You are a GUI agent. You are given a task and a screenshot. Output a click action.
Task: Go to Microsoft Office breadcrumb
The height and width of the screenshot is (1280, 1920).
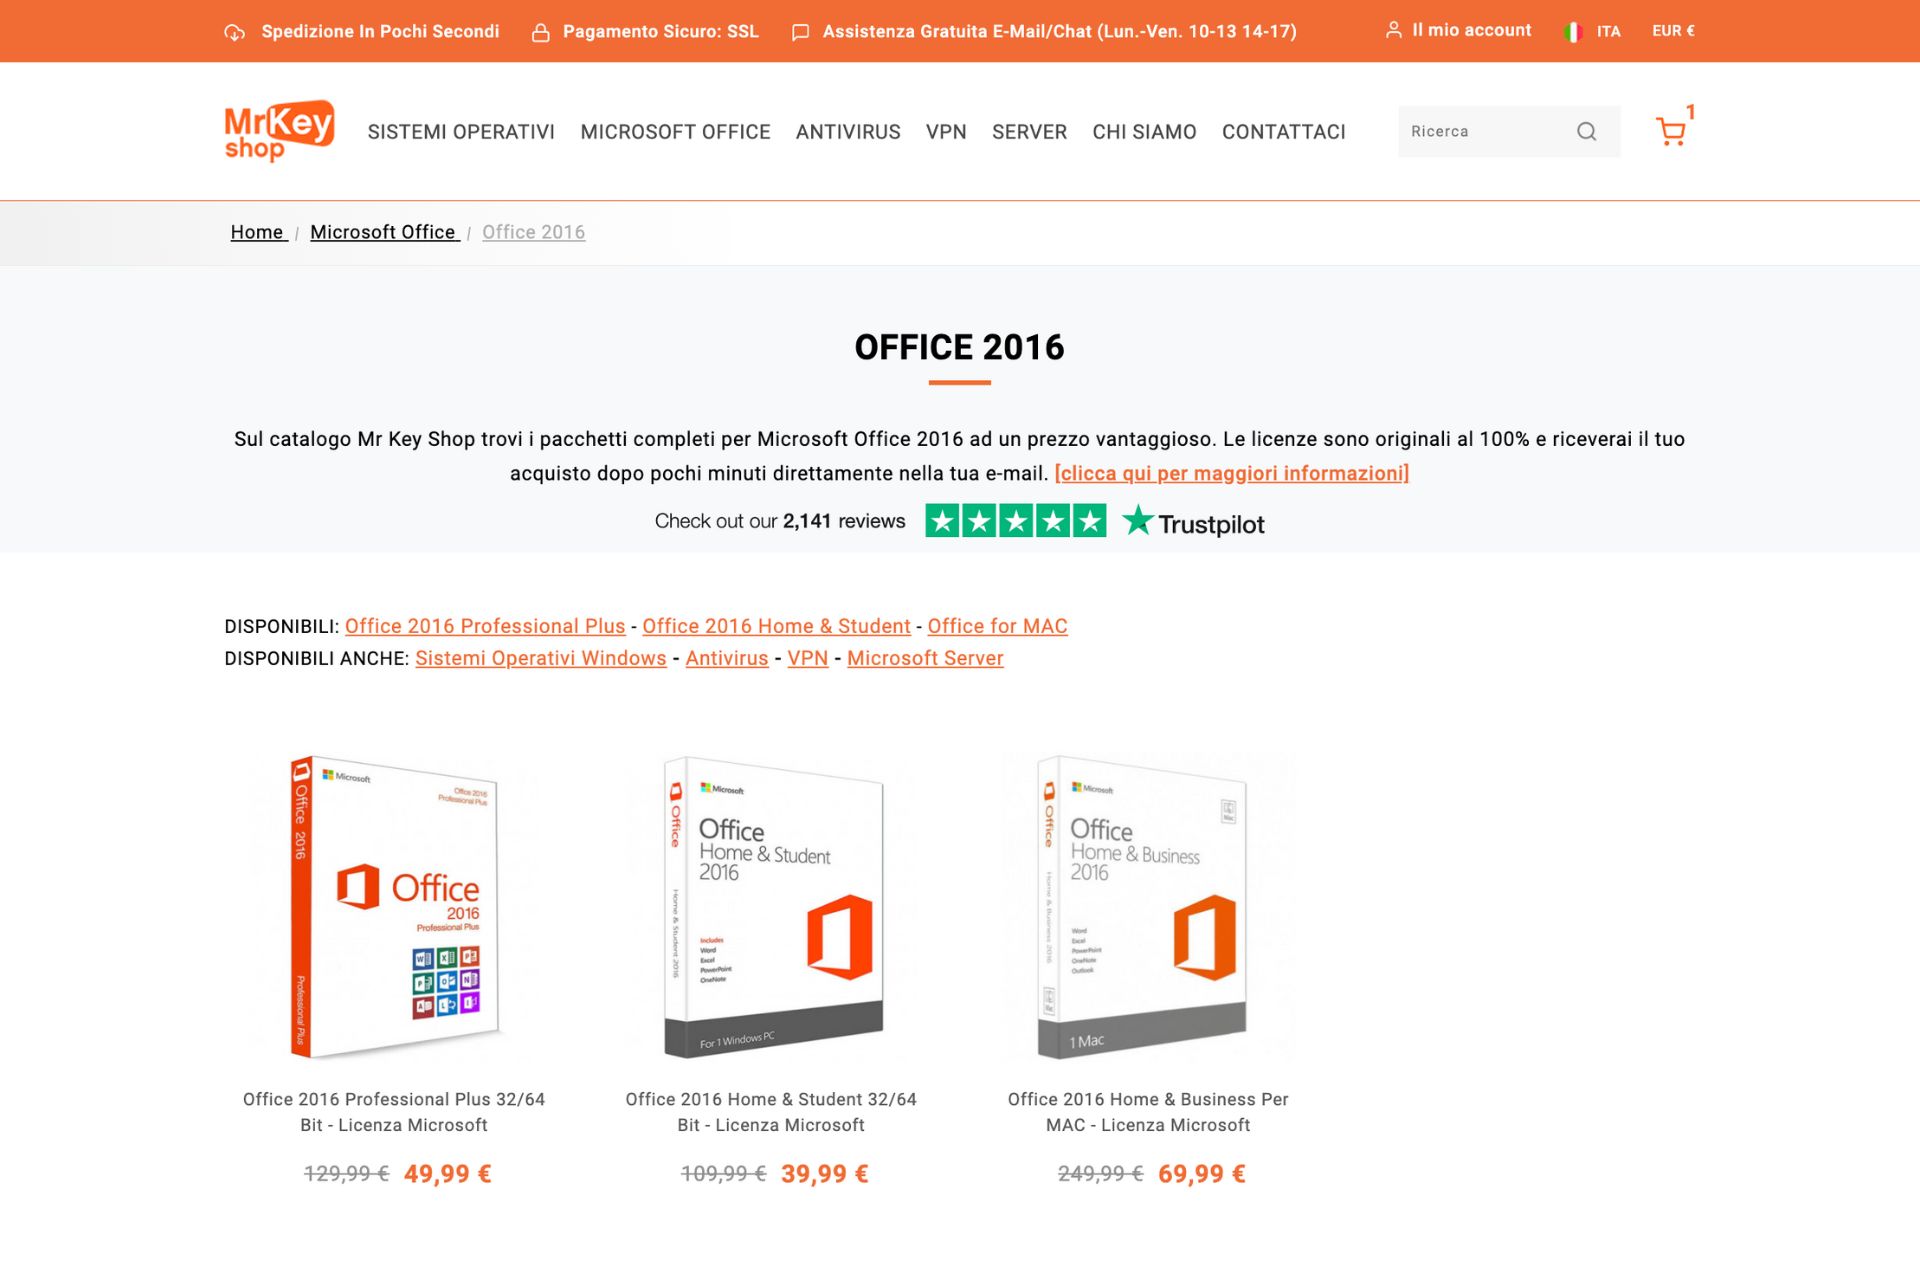[x=384, y=232]
